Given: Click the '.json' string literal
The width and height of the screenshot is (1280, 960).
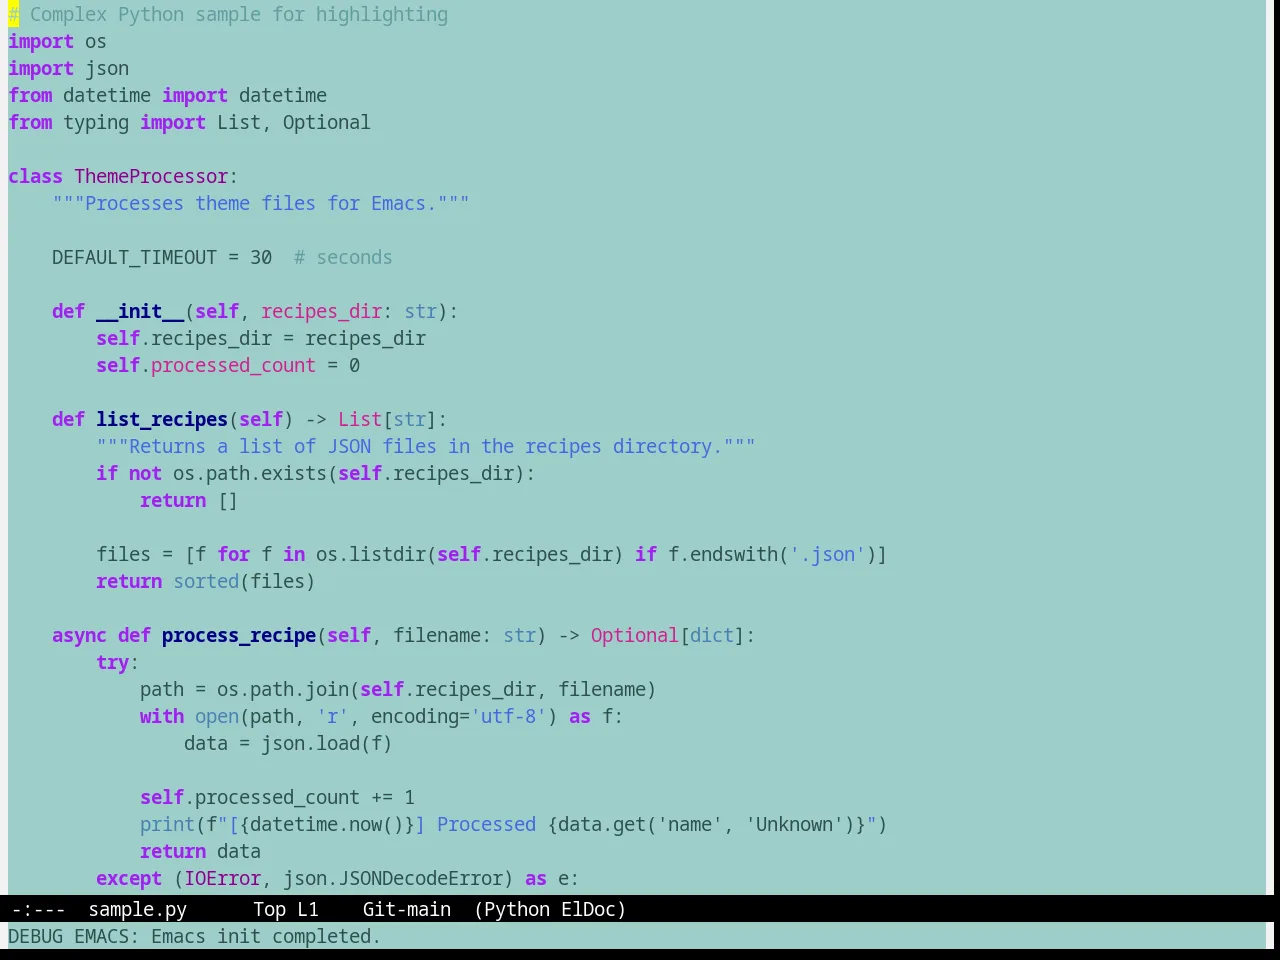Looking at the screenshot, I should pyautogui.click(x=827, y=555).
